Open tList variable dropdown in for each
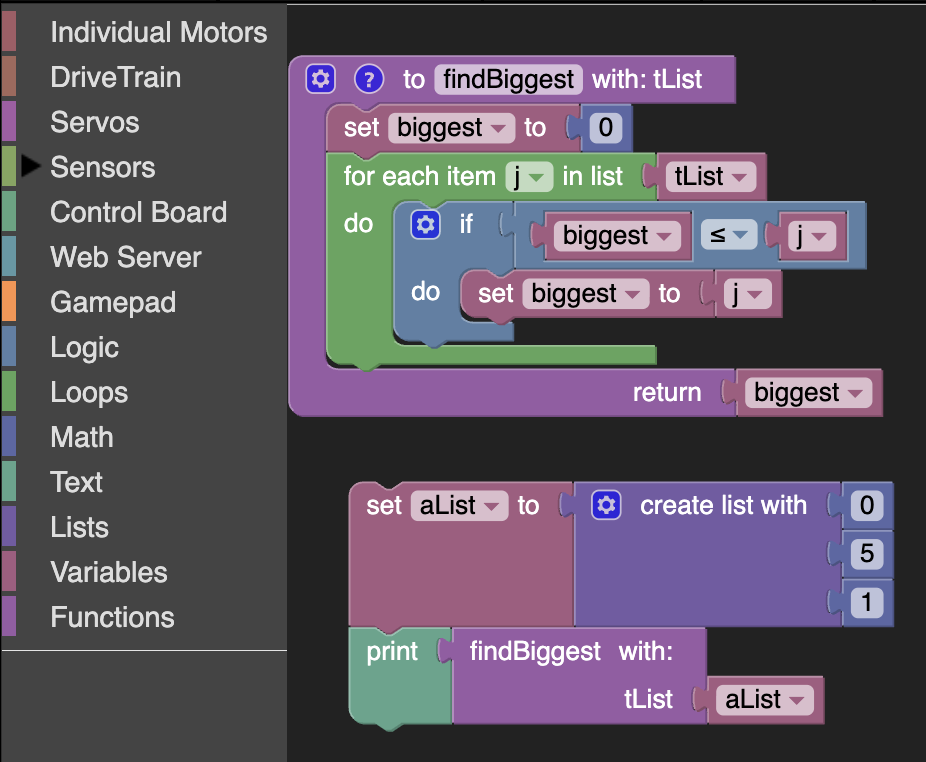 click(x=710, y=177)
